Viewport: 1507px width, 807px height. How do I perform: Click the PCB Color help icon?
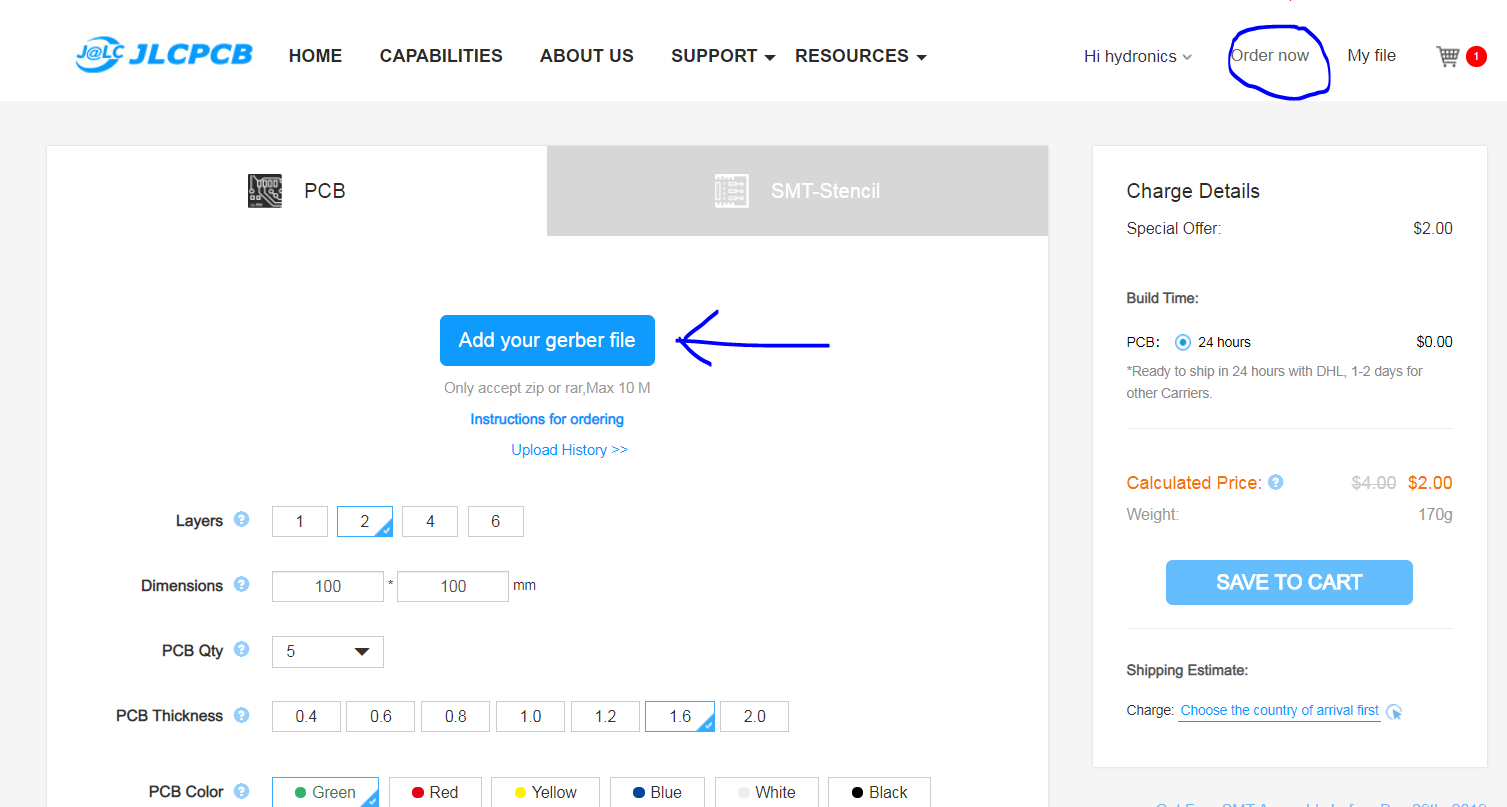241,791
